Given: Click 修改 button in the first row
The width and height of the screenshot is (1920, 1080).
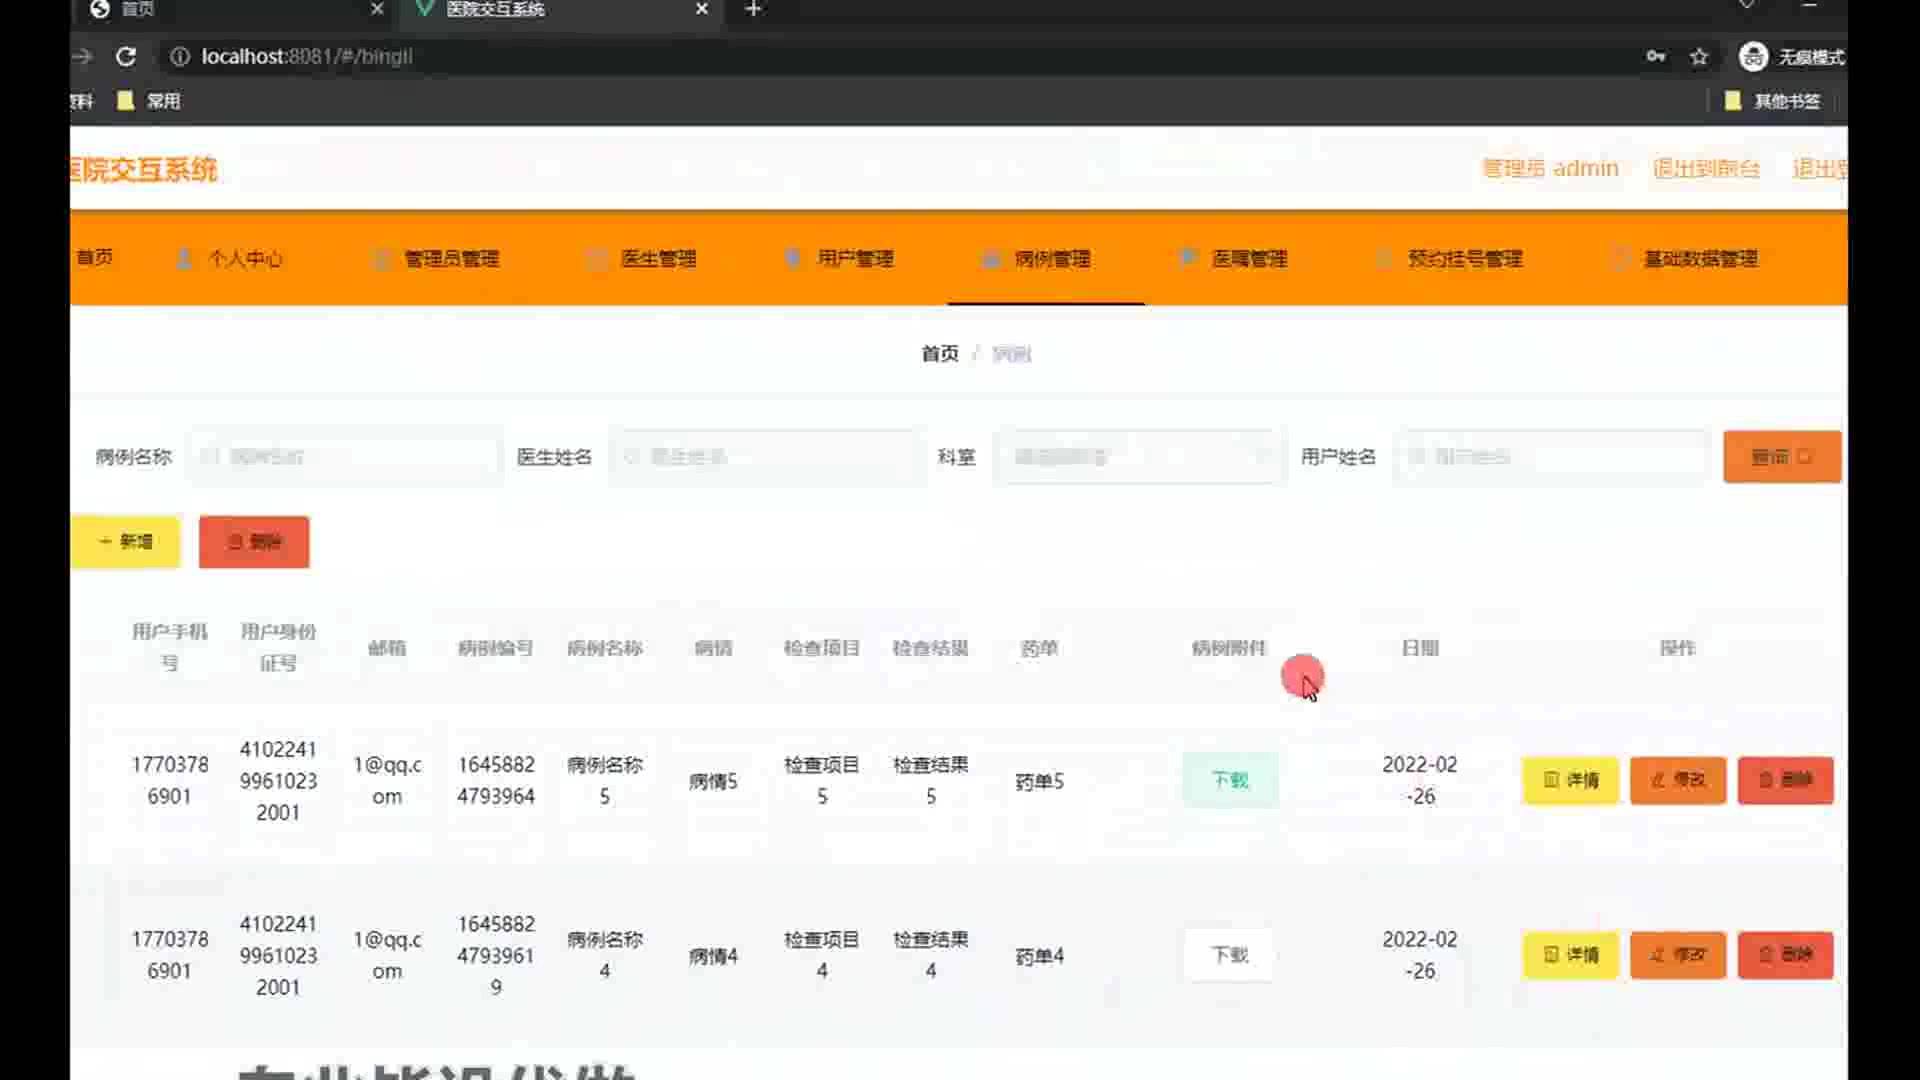Looking at the screenshot, I should tap(1678, 780).
